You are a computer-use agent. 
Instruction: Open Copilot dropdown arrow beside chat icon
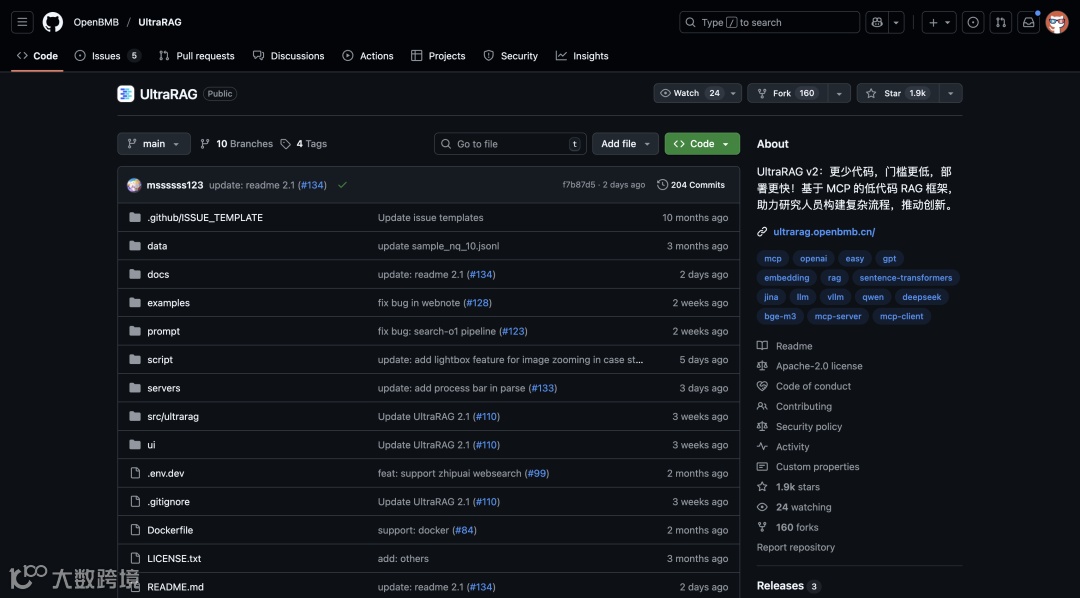(x=896, y=22)
